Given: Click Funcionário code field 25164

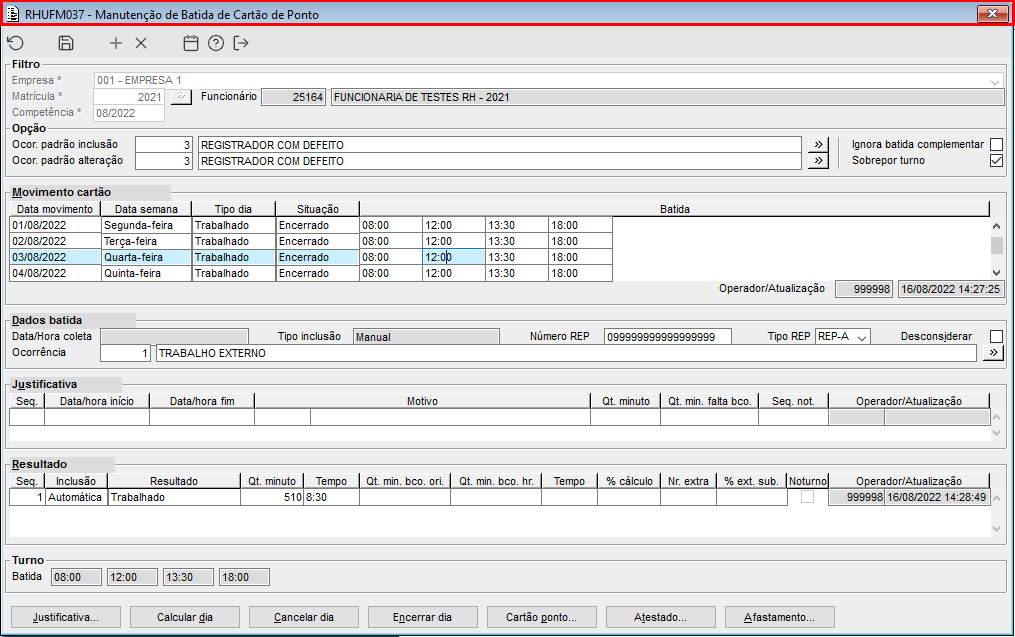Looking at the screenshot, I should [x=293, y=97].
